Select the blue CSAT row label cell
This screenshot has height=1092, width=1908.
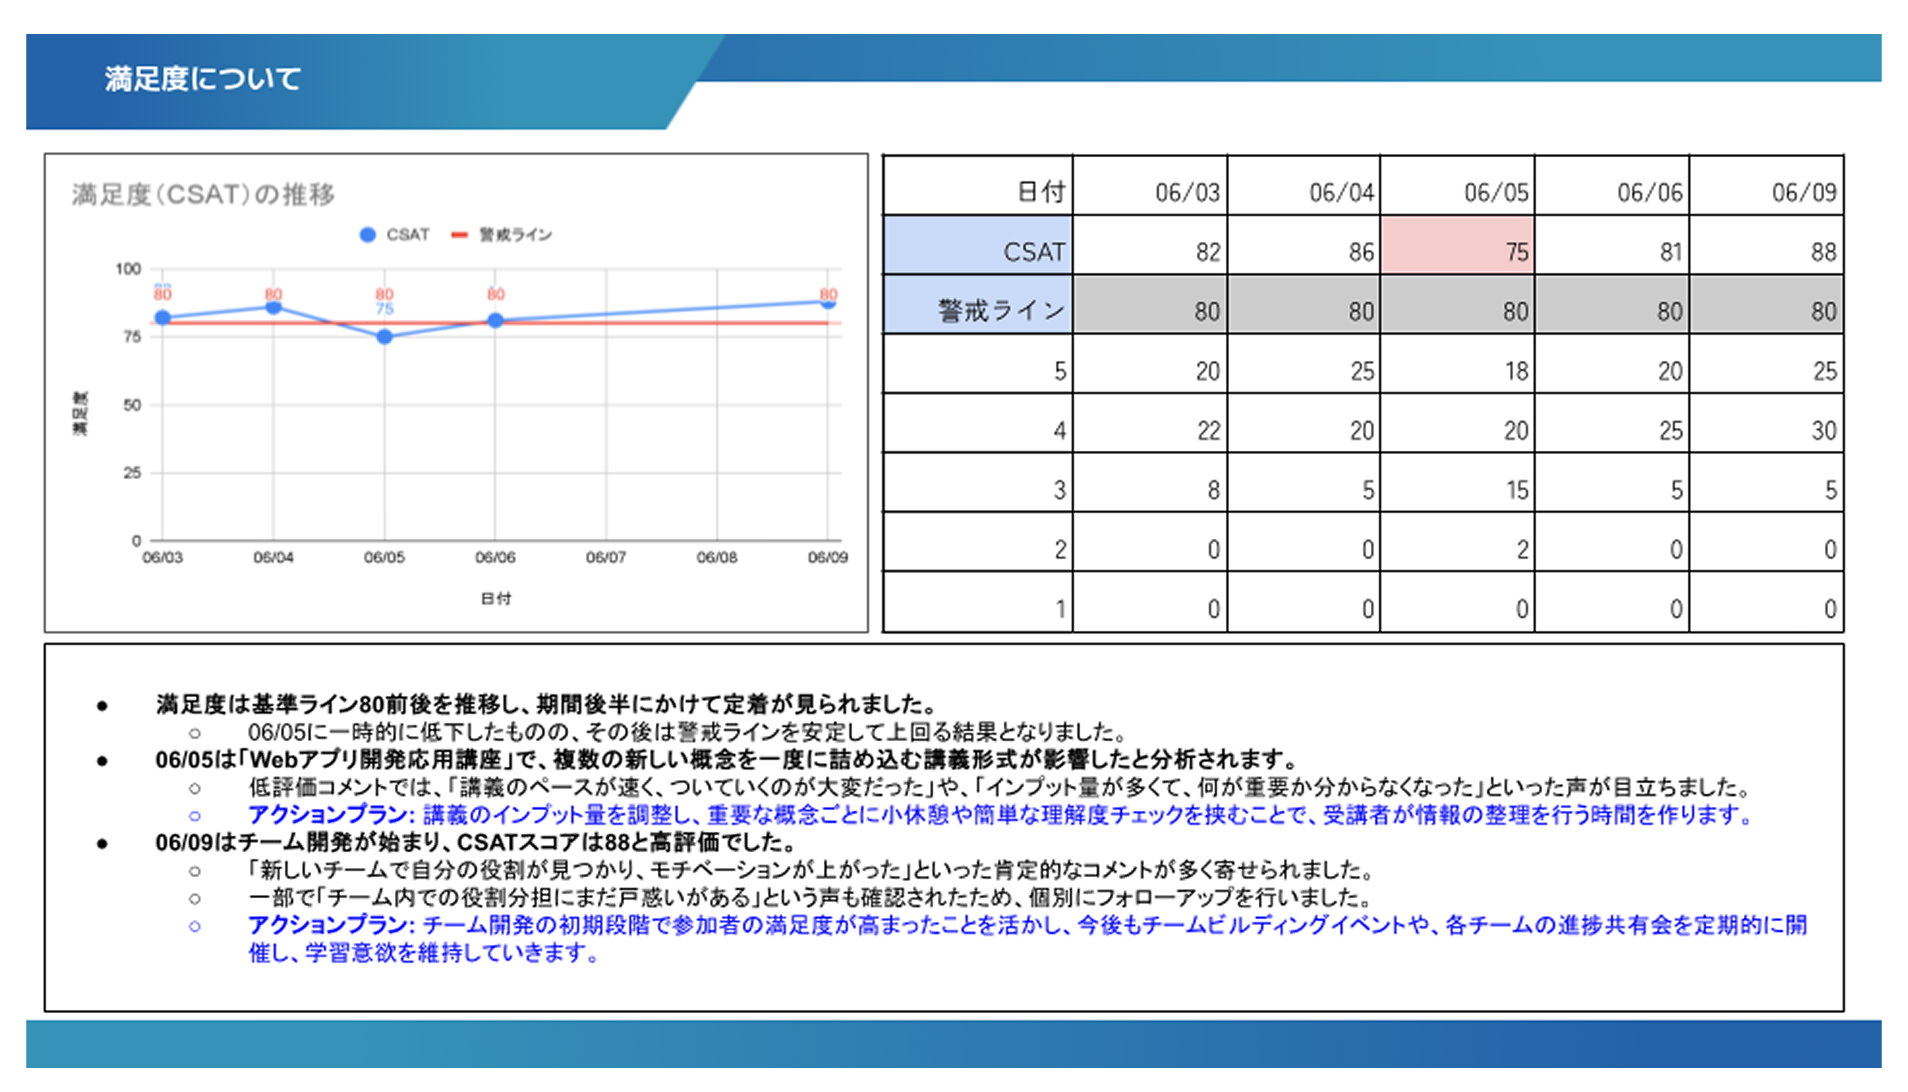click(x=977, y=251)
